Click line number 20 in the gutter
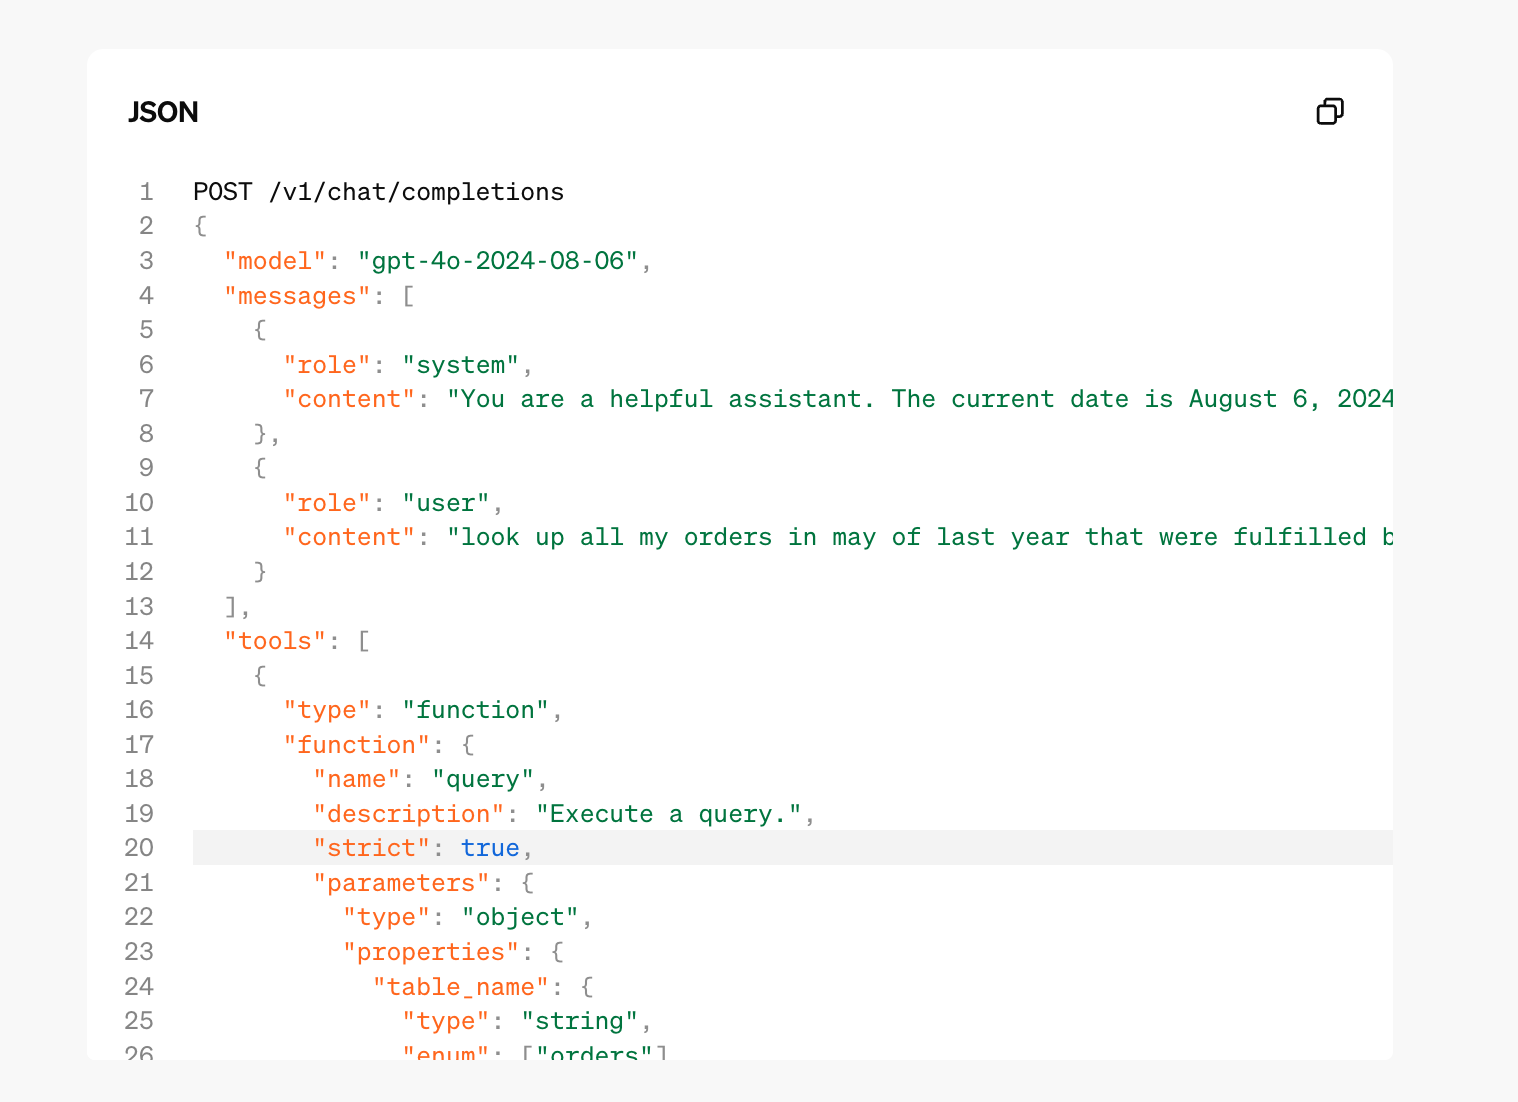1518x1102 pixels. pyautogui.click(x=139, y=848)
